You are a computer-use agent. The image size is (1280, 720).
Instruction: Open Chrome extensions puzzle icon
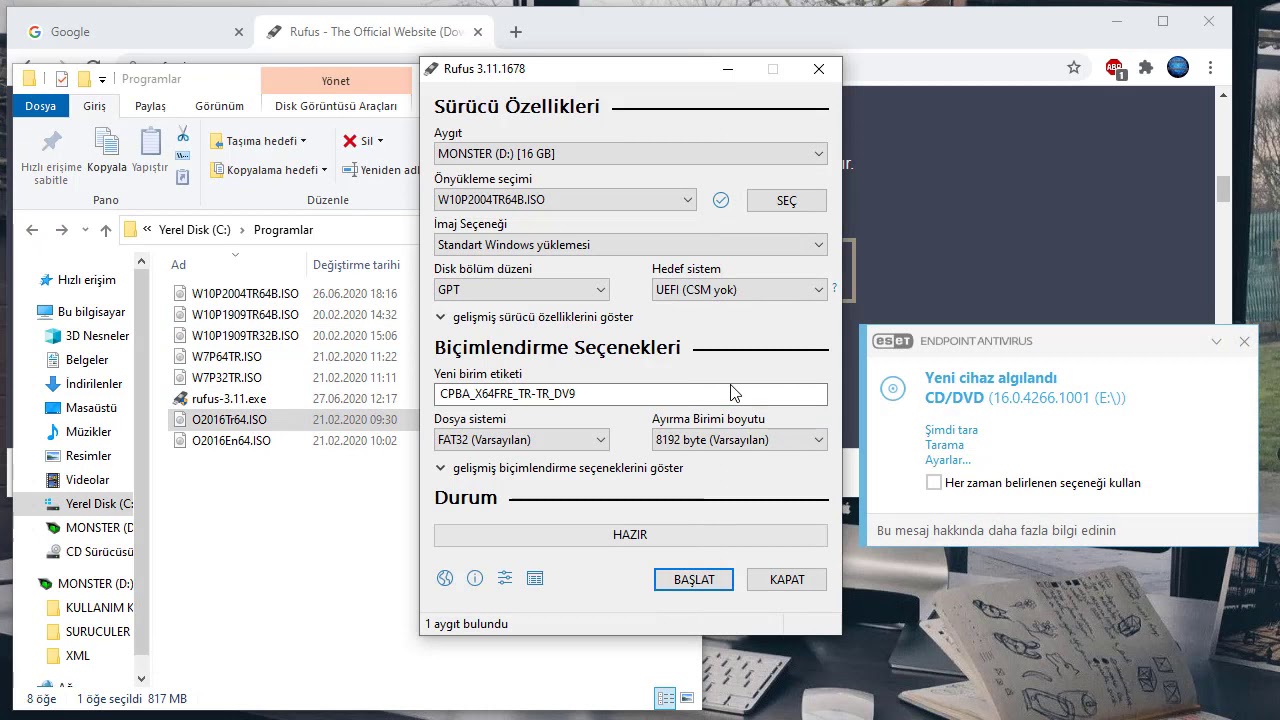tap(1146, 68)
